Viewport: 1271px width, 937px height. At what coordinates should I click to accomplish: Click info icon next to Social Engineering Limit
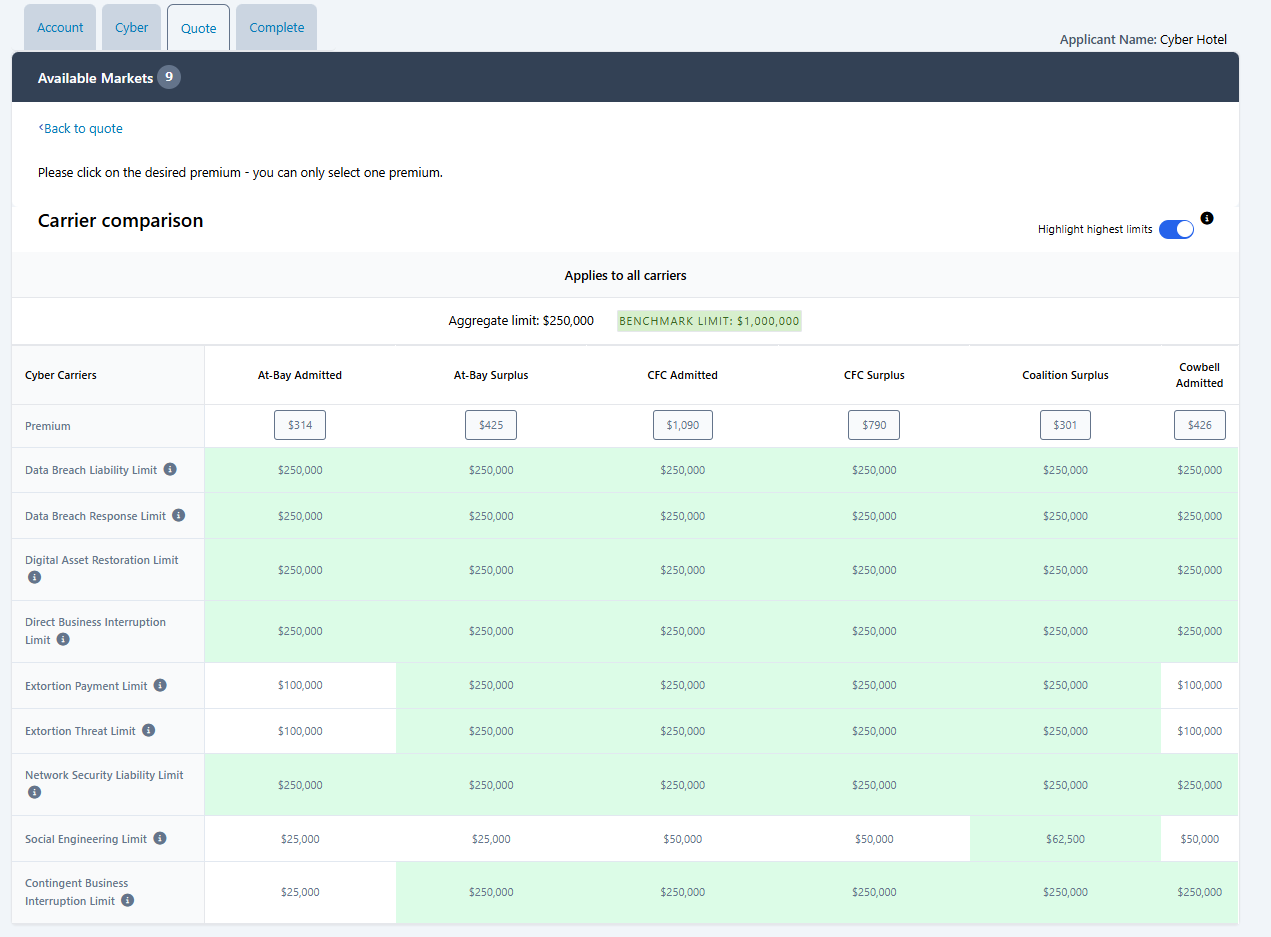pyautogui.click(x=160, y=838)
